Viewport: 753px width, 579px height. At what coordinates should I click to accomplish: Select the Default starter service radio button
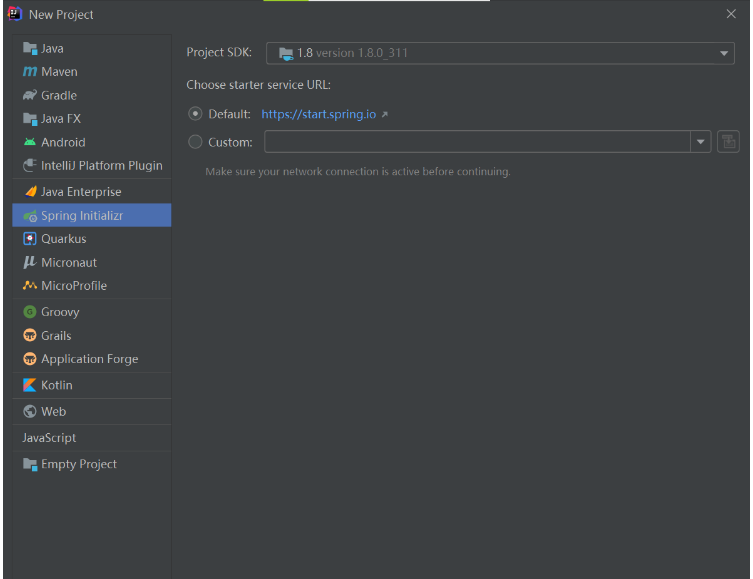coord(195,114)
